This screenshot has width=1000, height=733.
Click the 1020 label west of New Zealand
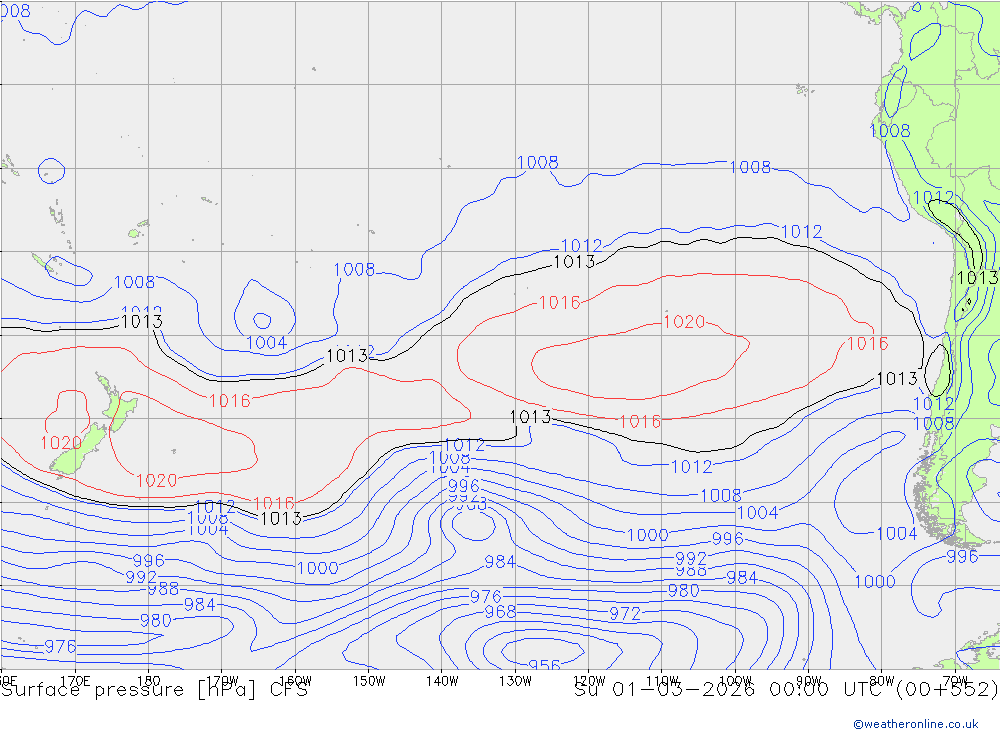point(61,443)
